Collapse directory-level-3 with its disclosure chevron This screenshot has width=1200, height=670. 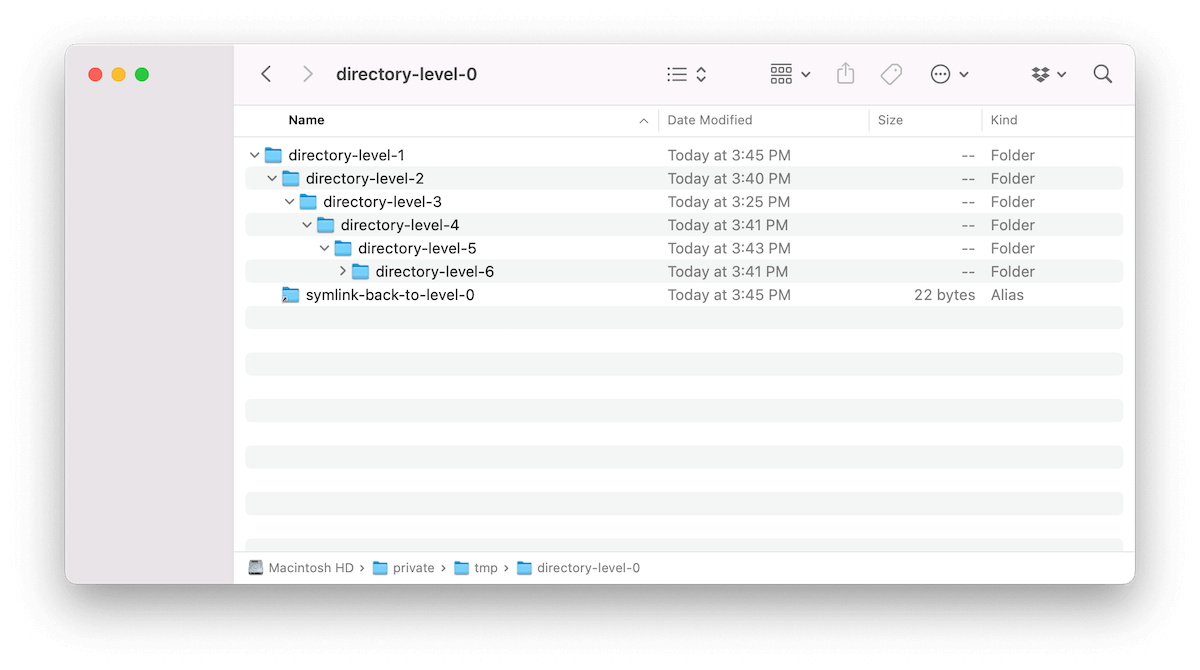coord(289,202)
